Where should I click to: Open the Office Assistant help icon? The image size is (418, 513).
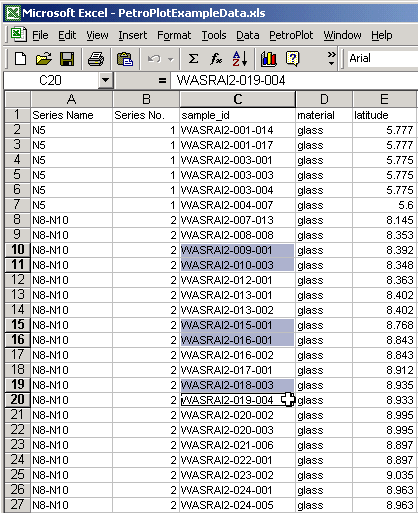pos(293,59)
